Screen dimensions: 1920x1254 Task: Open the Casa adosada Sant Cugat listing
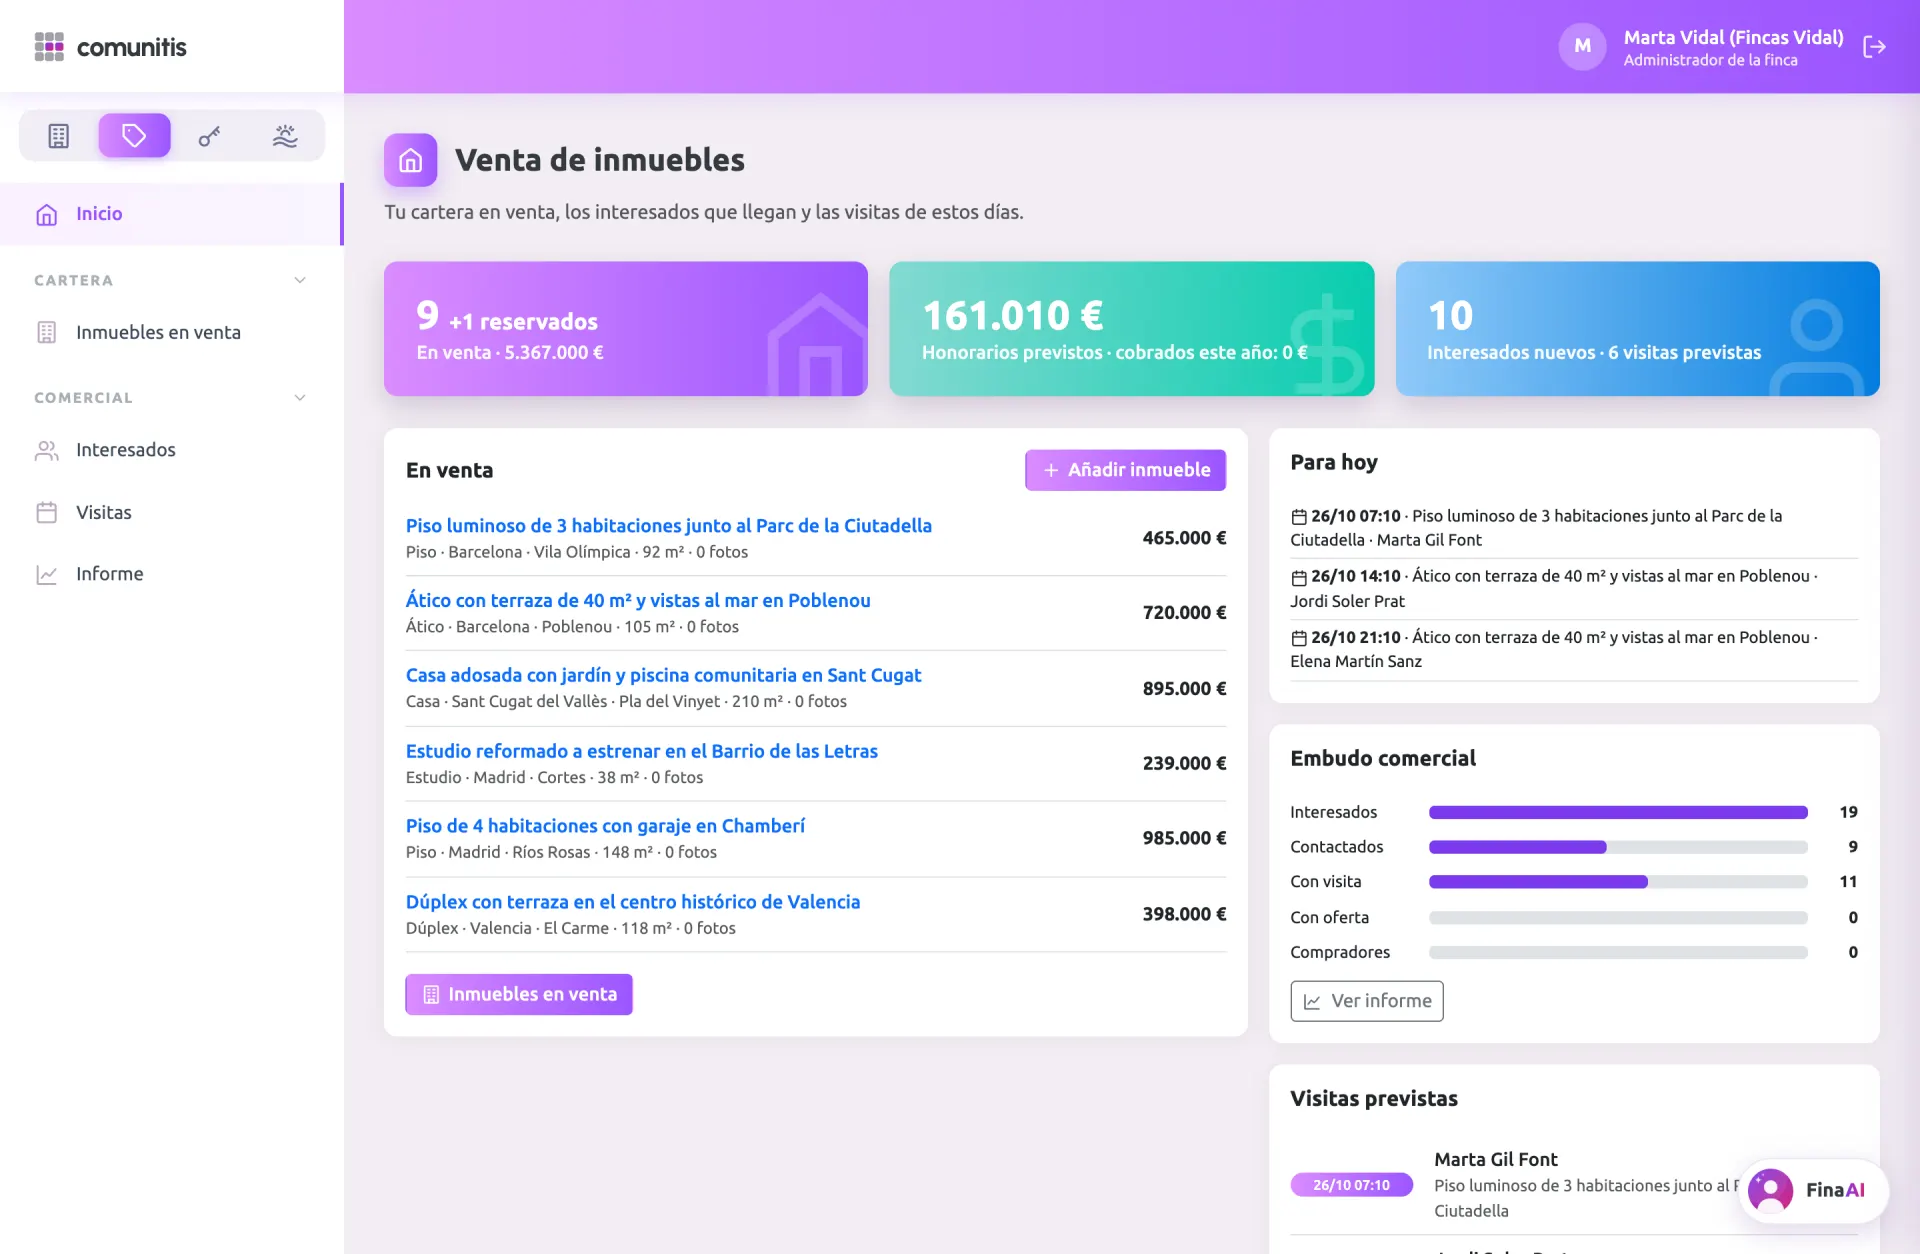coord(663,676)
